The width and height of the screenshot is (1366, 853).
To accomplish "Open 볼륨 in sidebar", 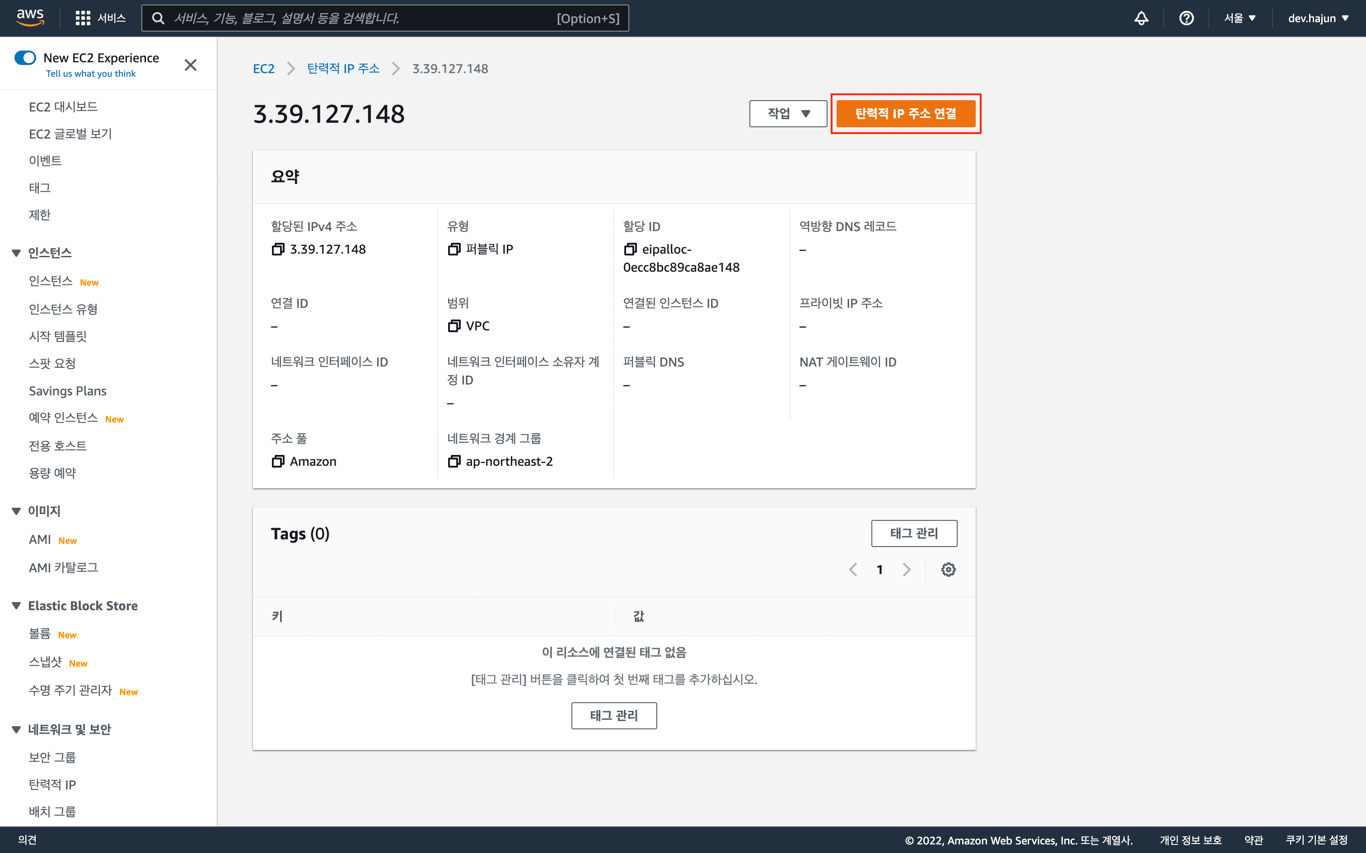I will pyautogui.click(x=39, y=634).
